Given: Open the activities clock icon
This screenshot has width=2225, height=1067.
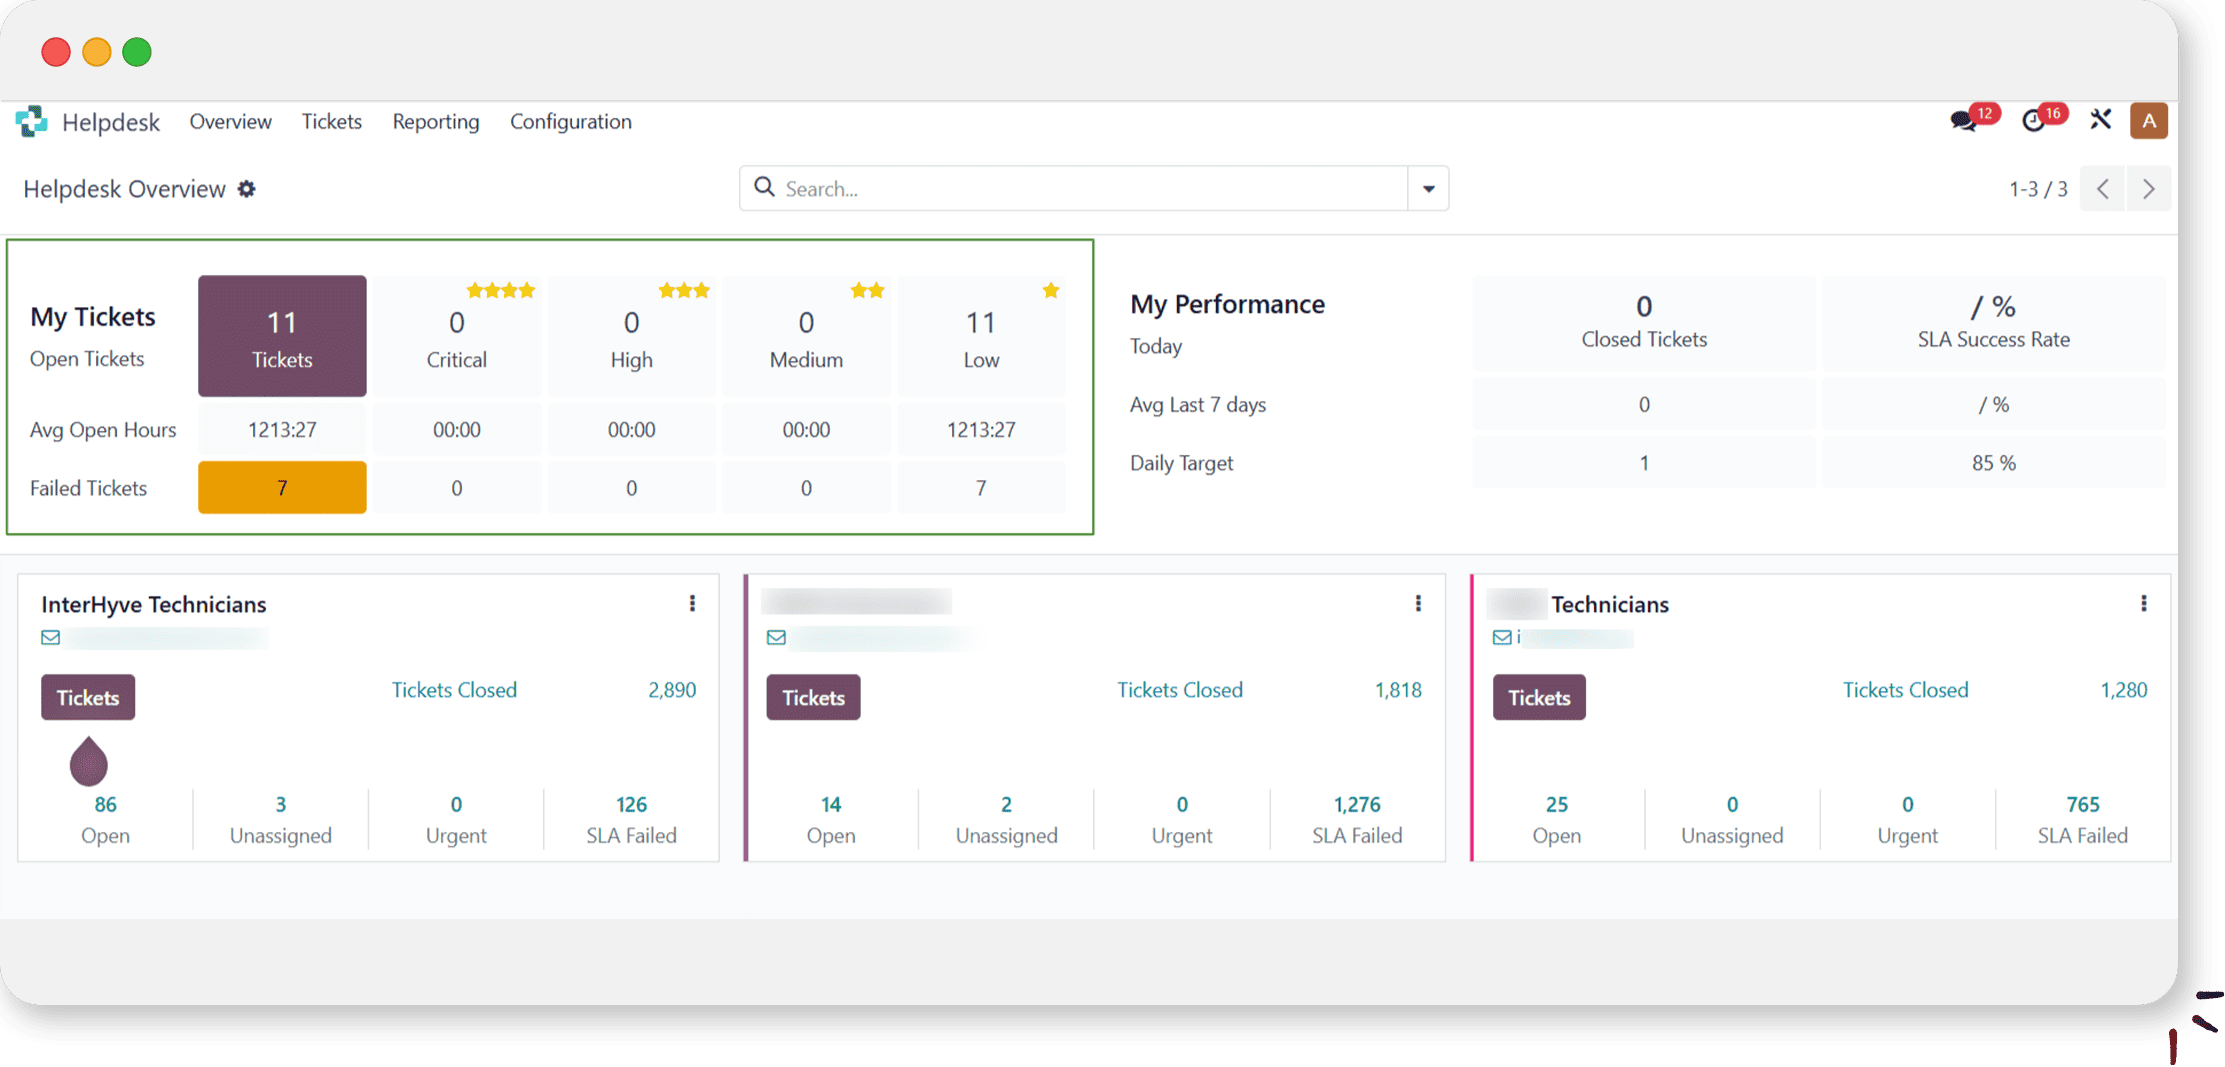Looking at the screenshot, I should point(2033,121).
